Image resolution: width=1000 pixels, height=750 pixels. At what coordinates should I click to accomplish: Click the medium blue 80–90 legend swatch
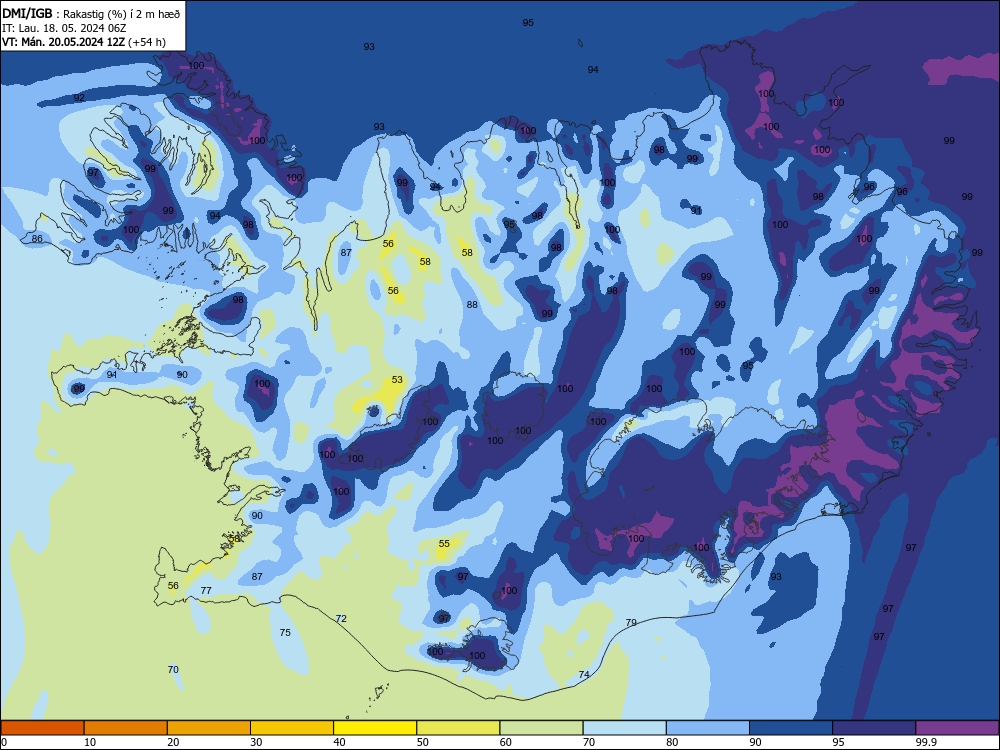708,728
